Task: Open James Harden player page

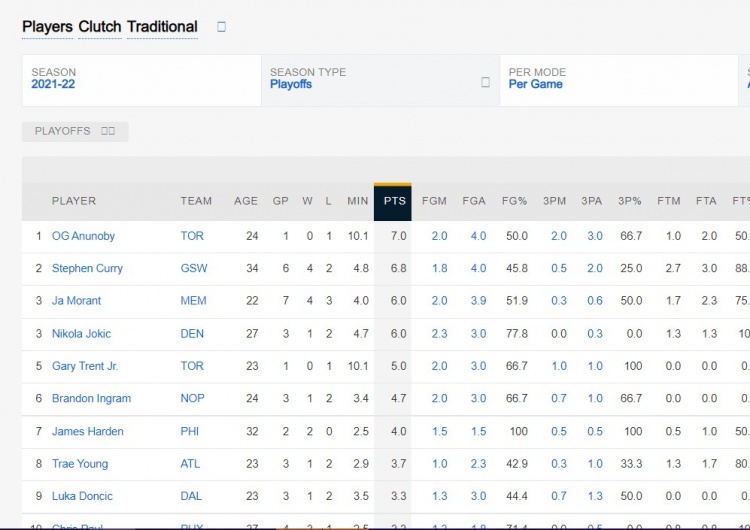Action: click(88, 431)
